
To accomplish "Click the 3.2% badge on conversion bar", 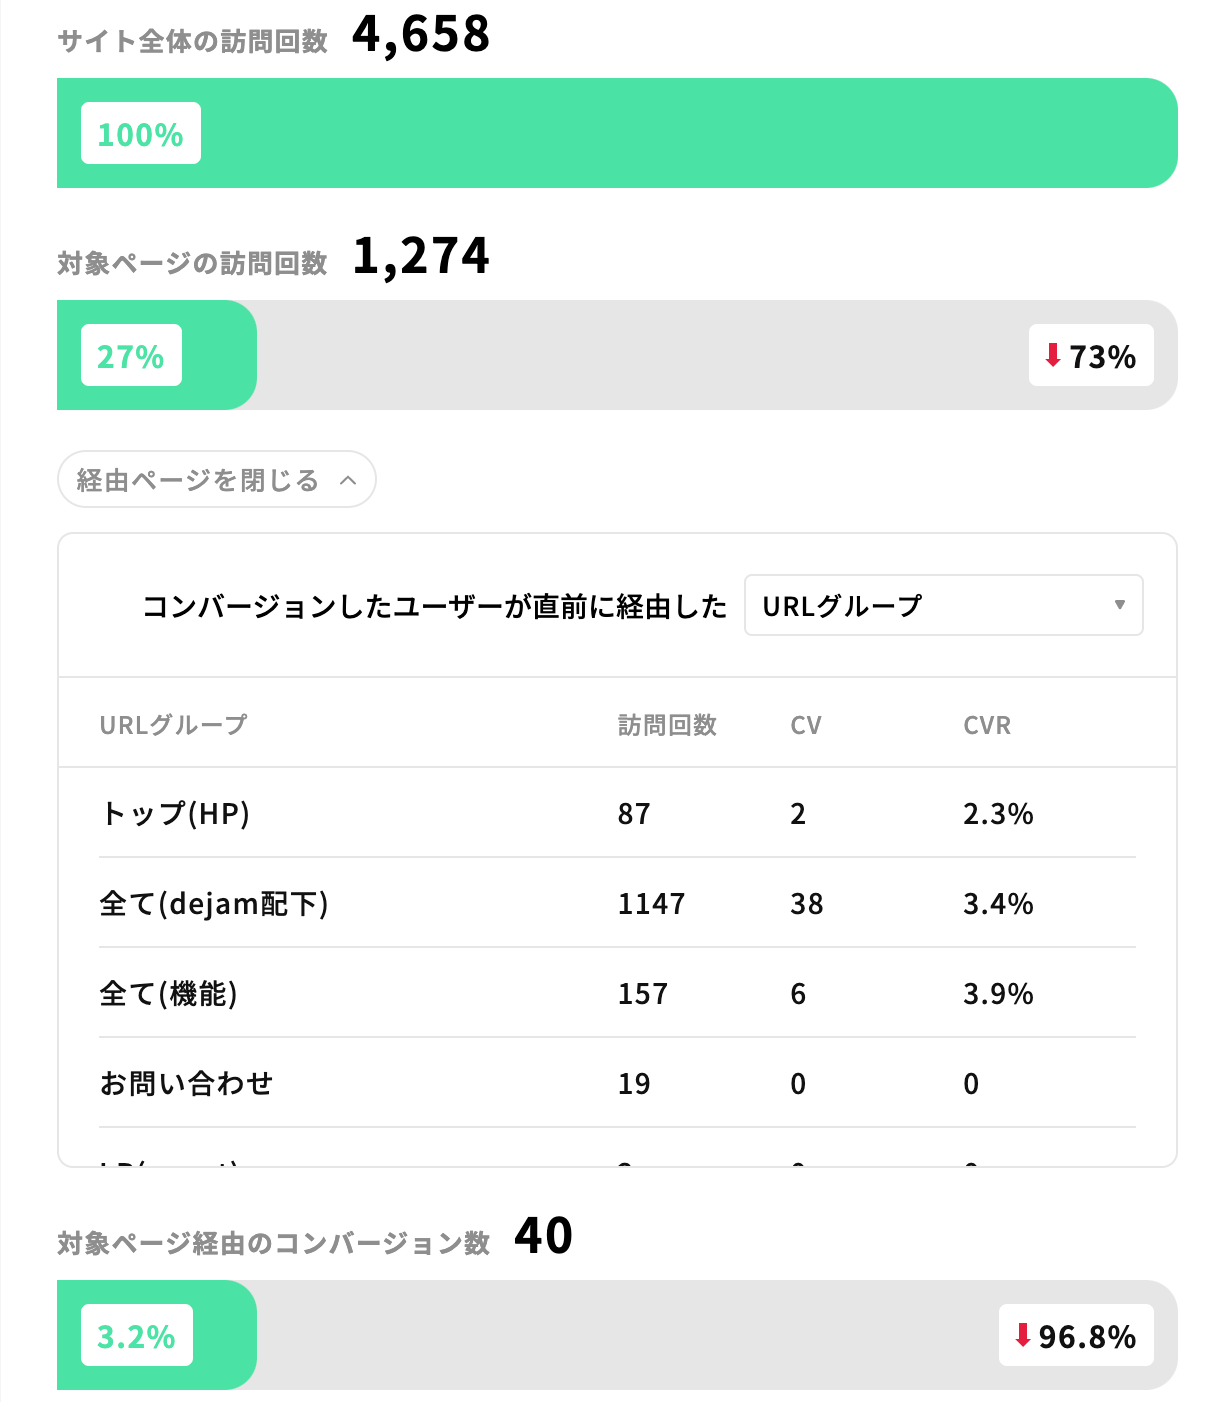I will [136, 1335].
